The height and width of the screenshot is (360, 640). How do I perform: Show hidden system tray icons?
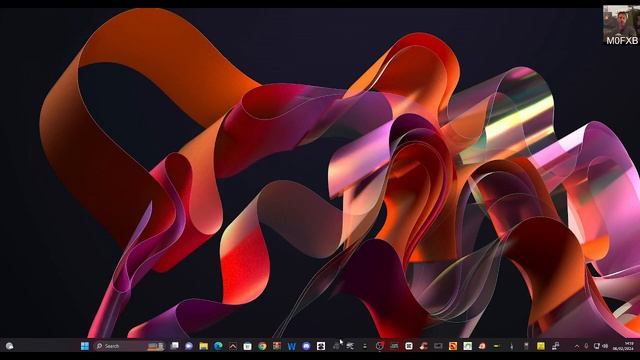click(x=577, y=346)
